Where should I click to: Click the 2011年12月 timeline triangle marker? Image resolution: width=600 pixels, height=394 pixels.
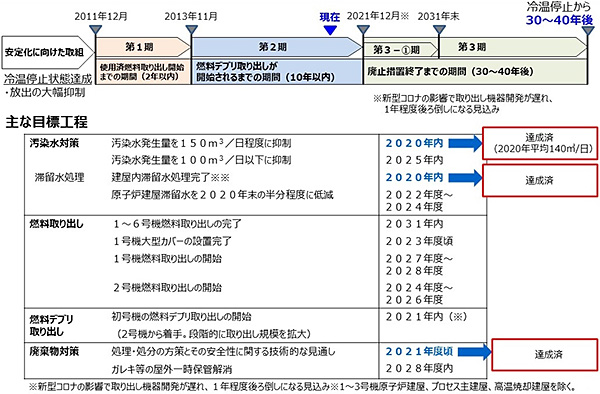tap(95, 30)
